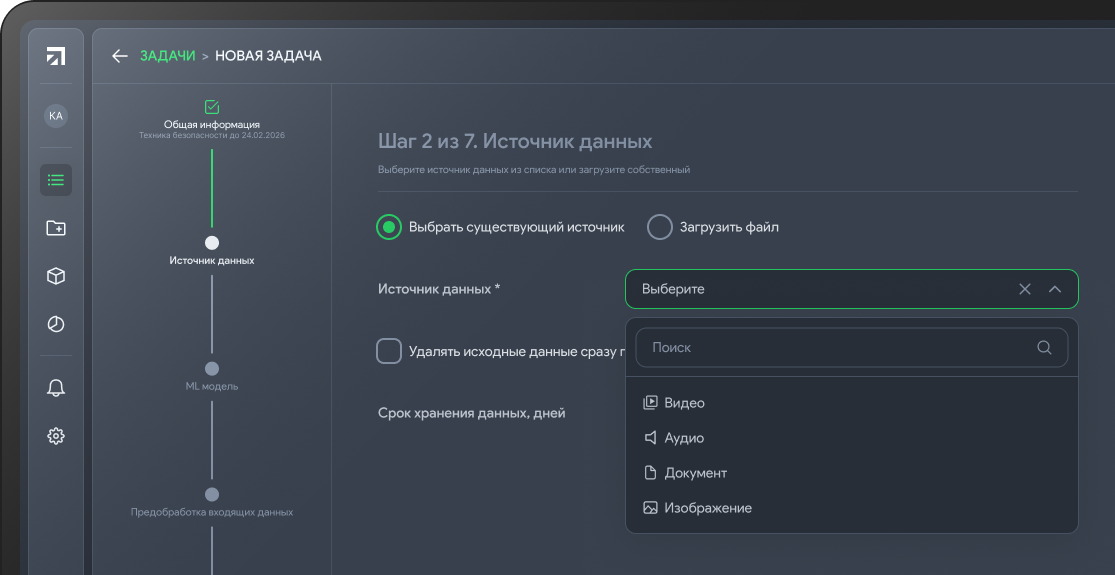
Task: Open notifications bell icon
Action: click(56, 388)
